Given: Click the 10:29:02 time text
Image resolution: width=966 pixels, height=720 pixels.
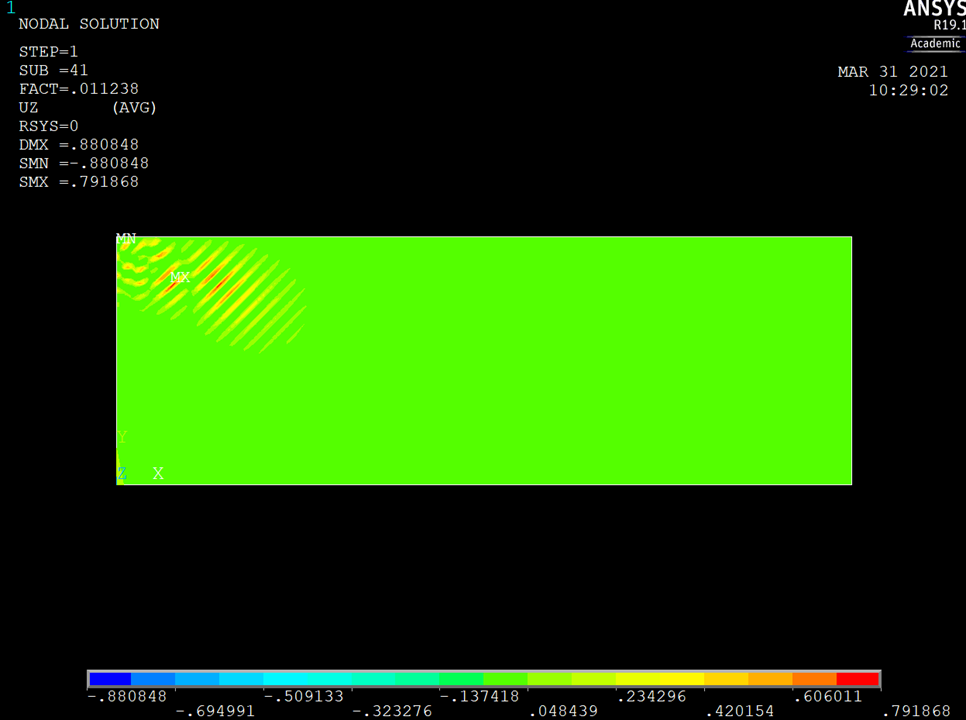Looking at the screenshot, I should point(908,91).
